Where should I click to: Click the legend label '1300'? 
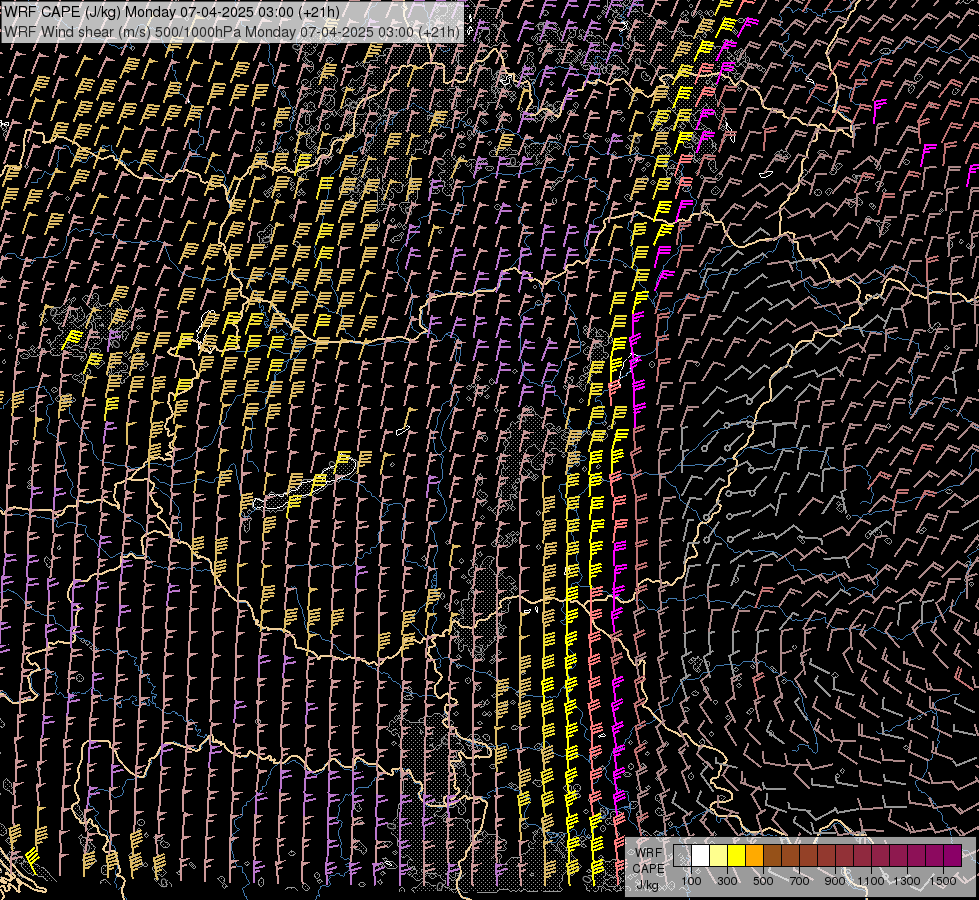[907, 881]
